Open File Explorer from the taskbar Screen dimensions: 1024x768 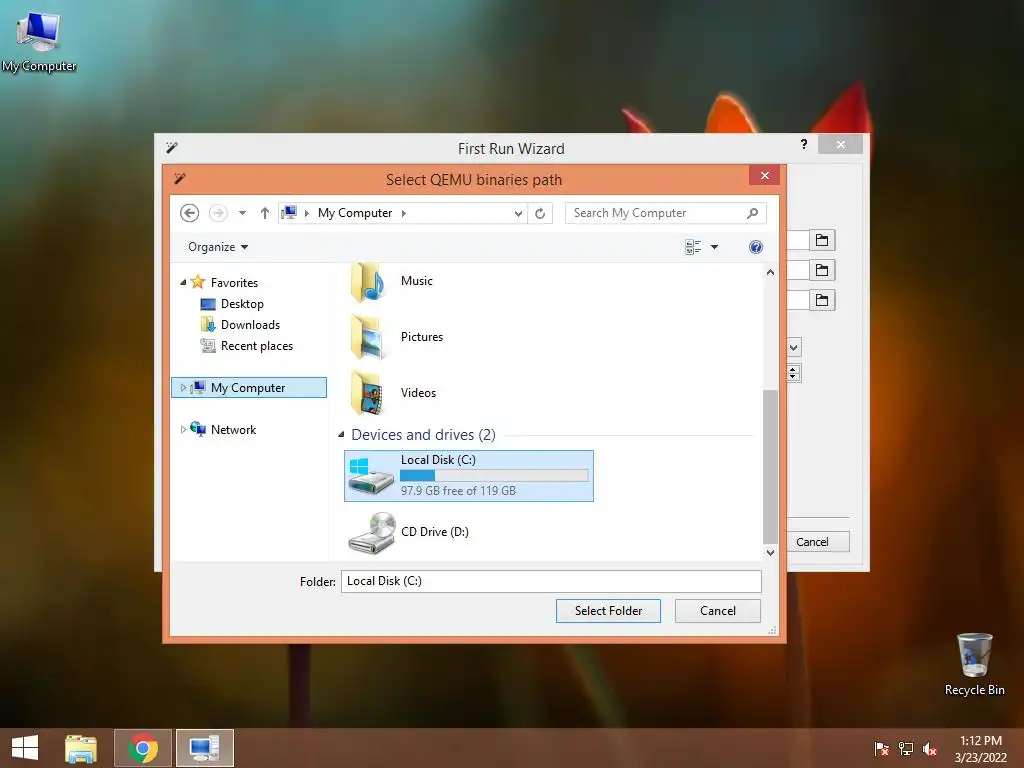tap(81, 748)
